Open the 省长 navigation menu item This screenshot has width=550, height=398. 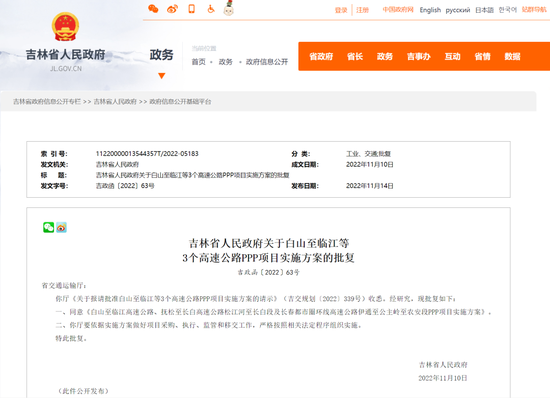pos(355,56)
